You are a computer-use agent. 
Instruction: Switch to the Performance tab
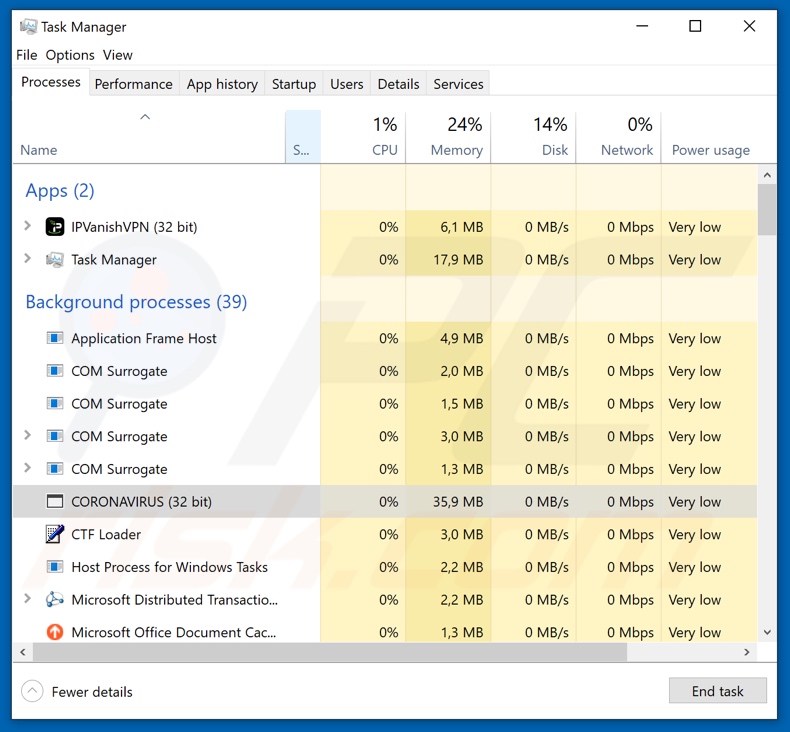tap(134, 84)
